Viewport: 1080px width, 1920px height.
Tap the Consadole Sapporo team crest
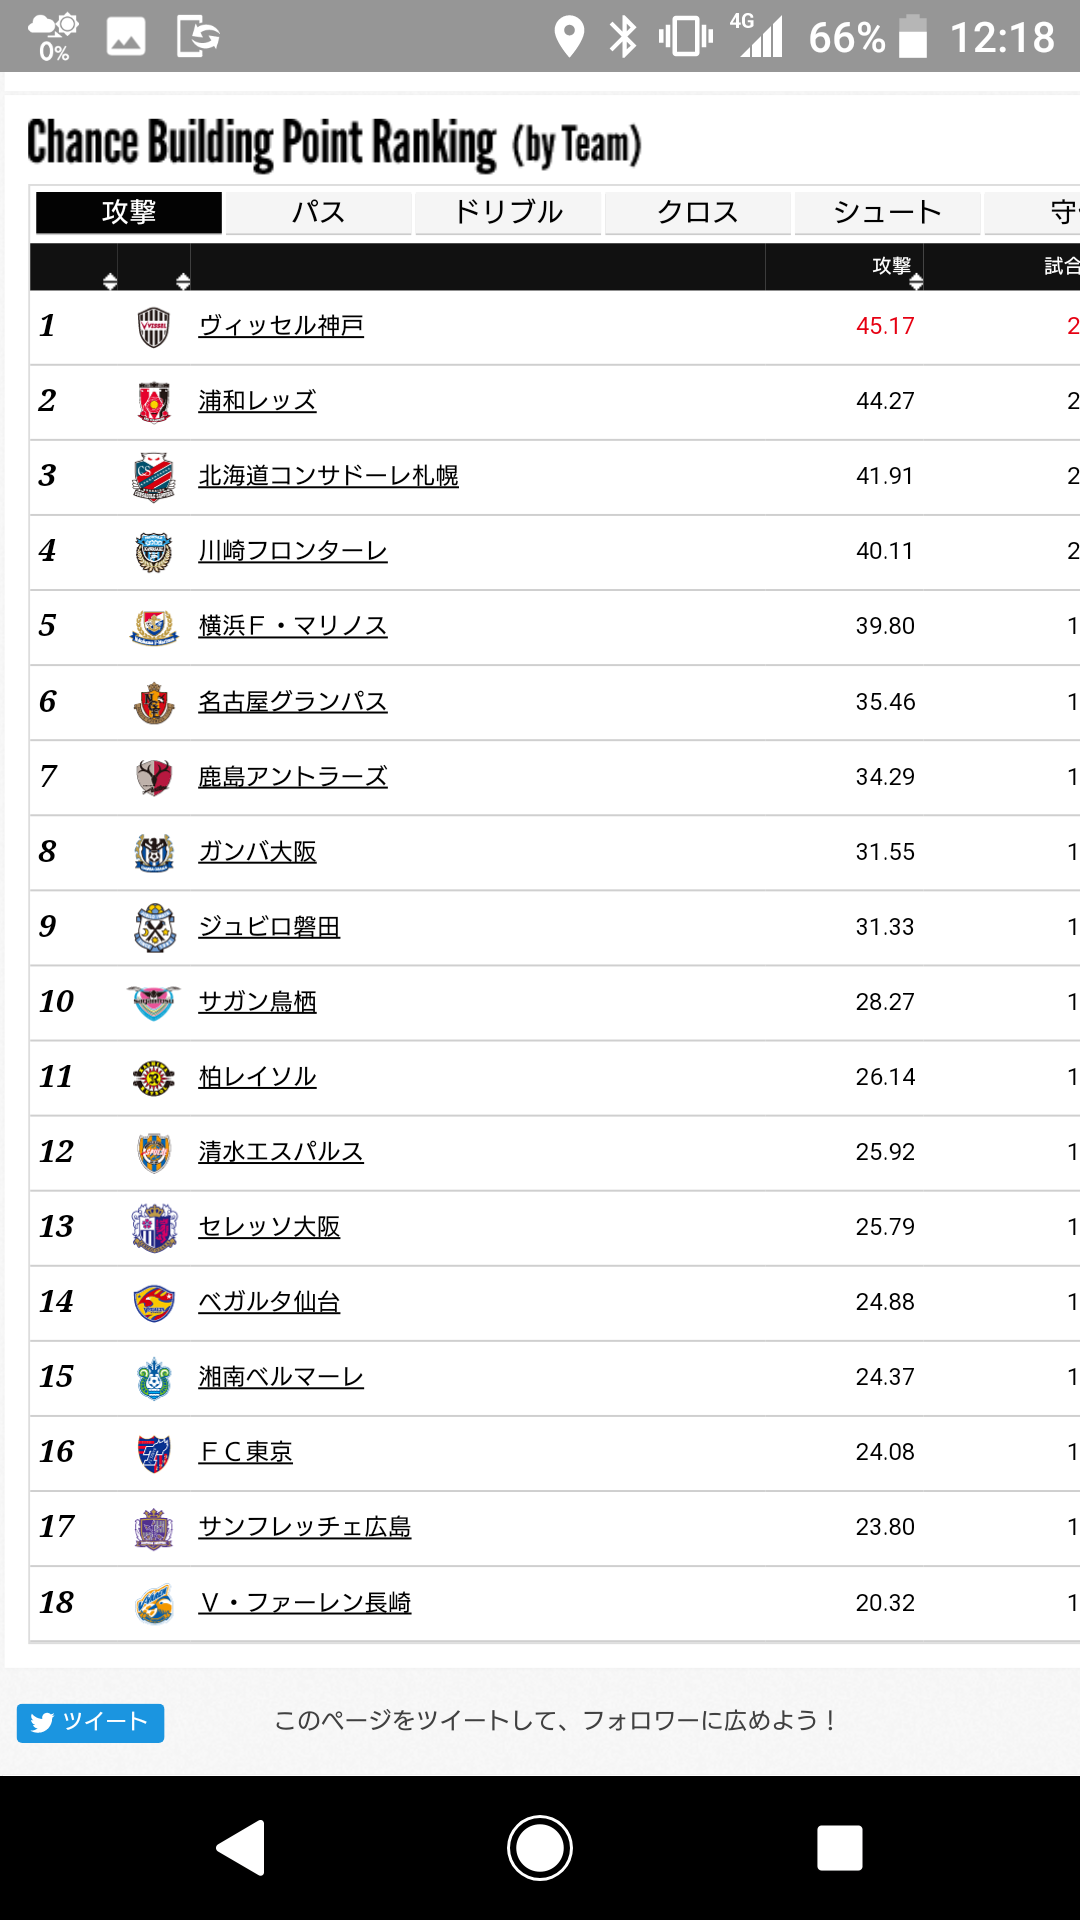153,477
